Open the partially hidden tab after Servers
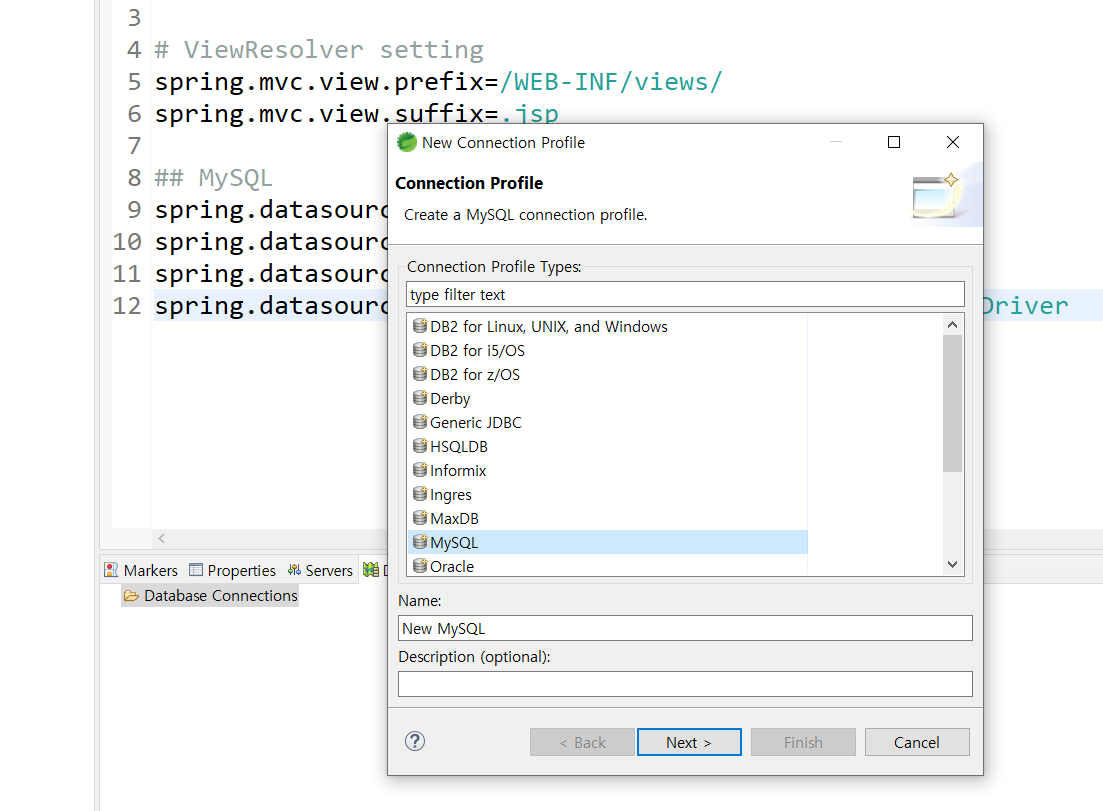This screenshot has height=811, width=1103. click(x=375, y=570)
